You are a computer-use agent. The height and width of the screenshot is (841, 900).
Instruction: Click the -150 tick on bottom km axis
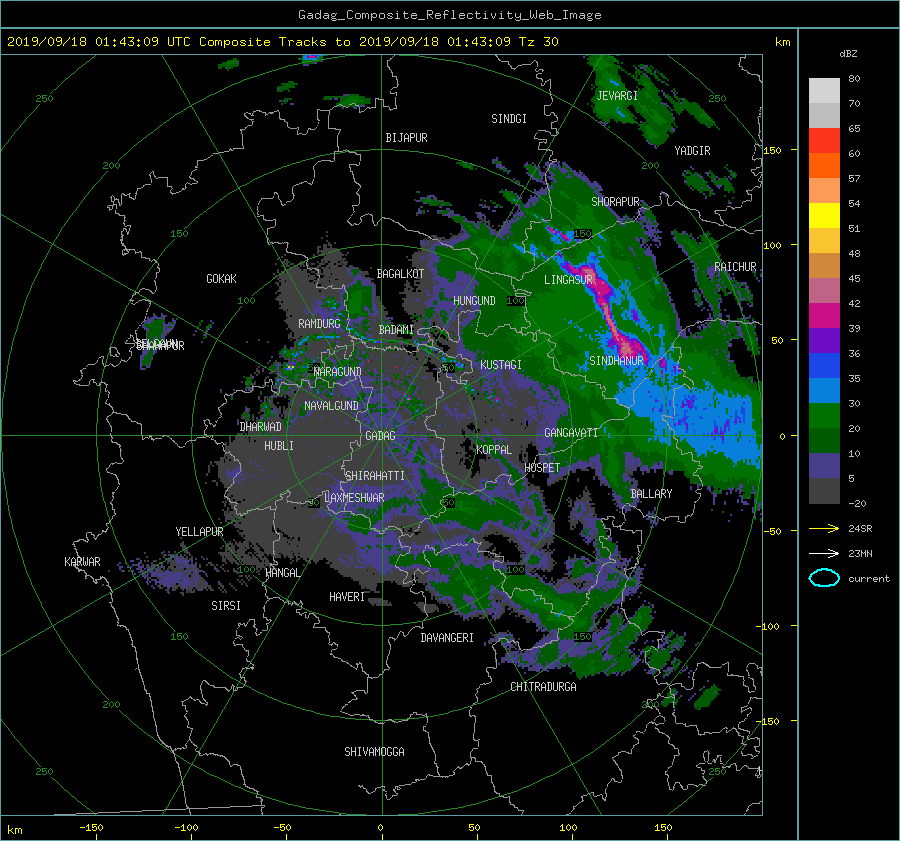point(91,827)
